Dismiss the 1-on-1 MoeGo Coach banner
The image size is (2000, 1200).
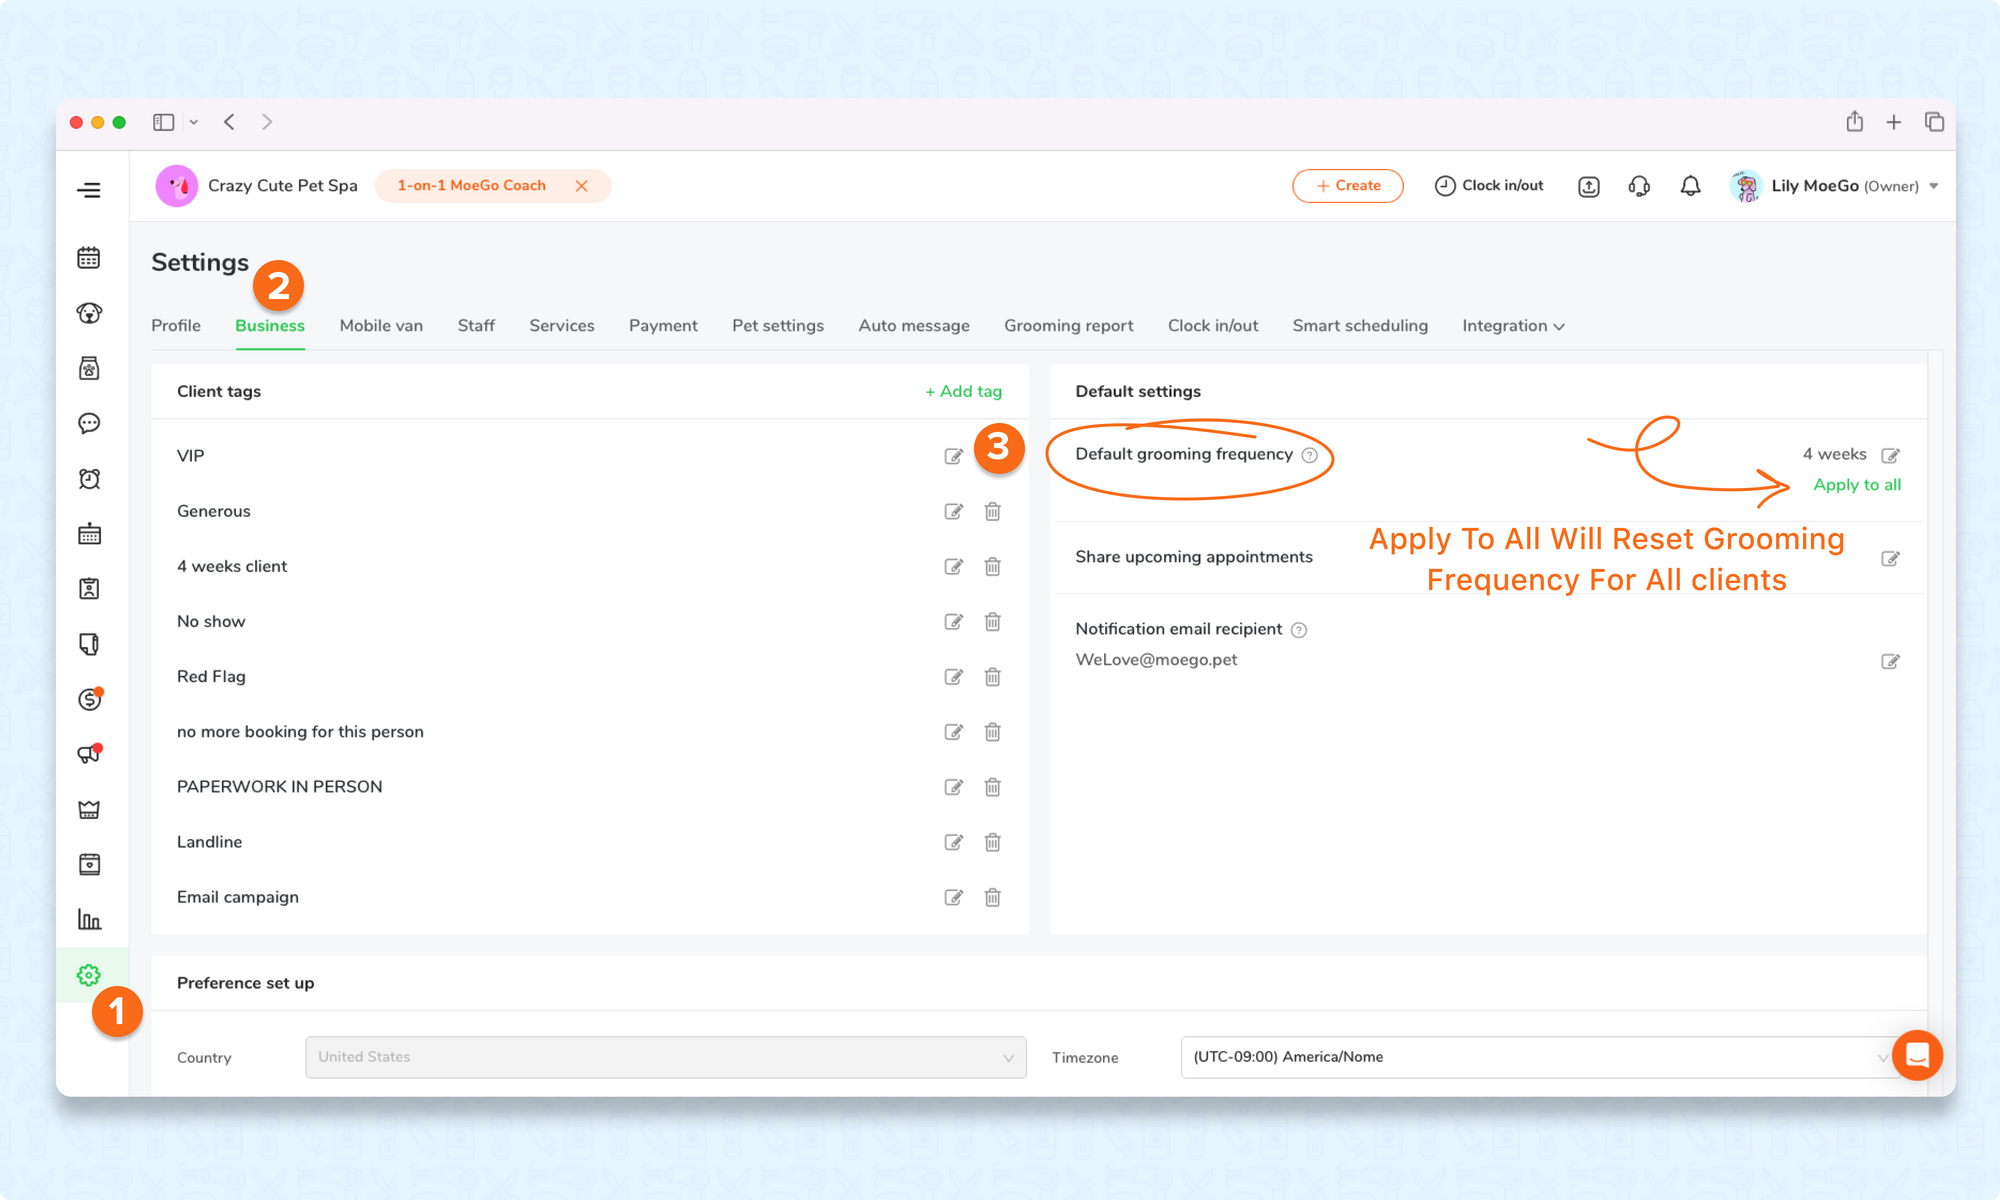point(581,186)
